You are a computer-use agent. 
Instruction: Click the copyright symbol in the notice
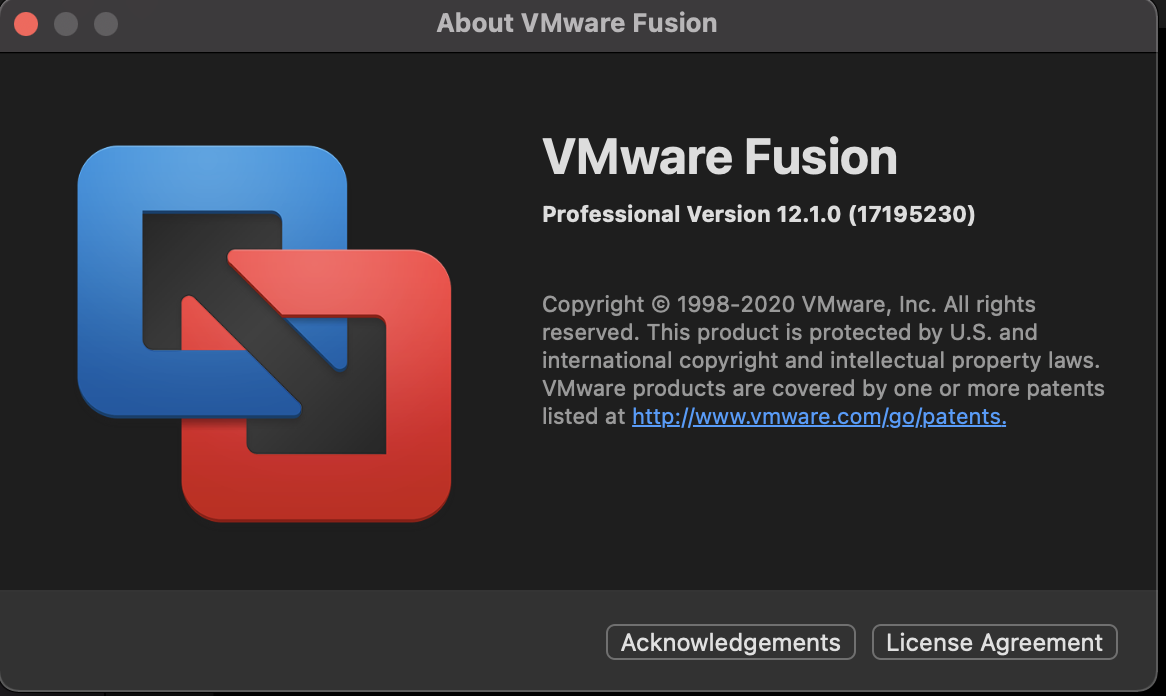(660, 304)
